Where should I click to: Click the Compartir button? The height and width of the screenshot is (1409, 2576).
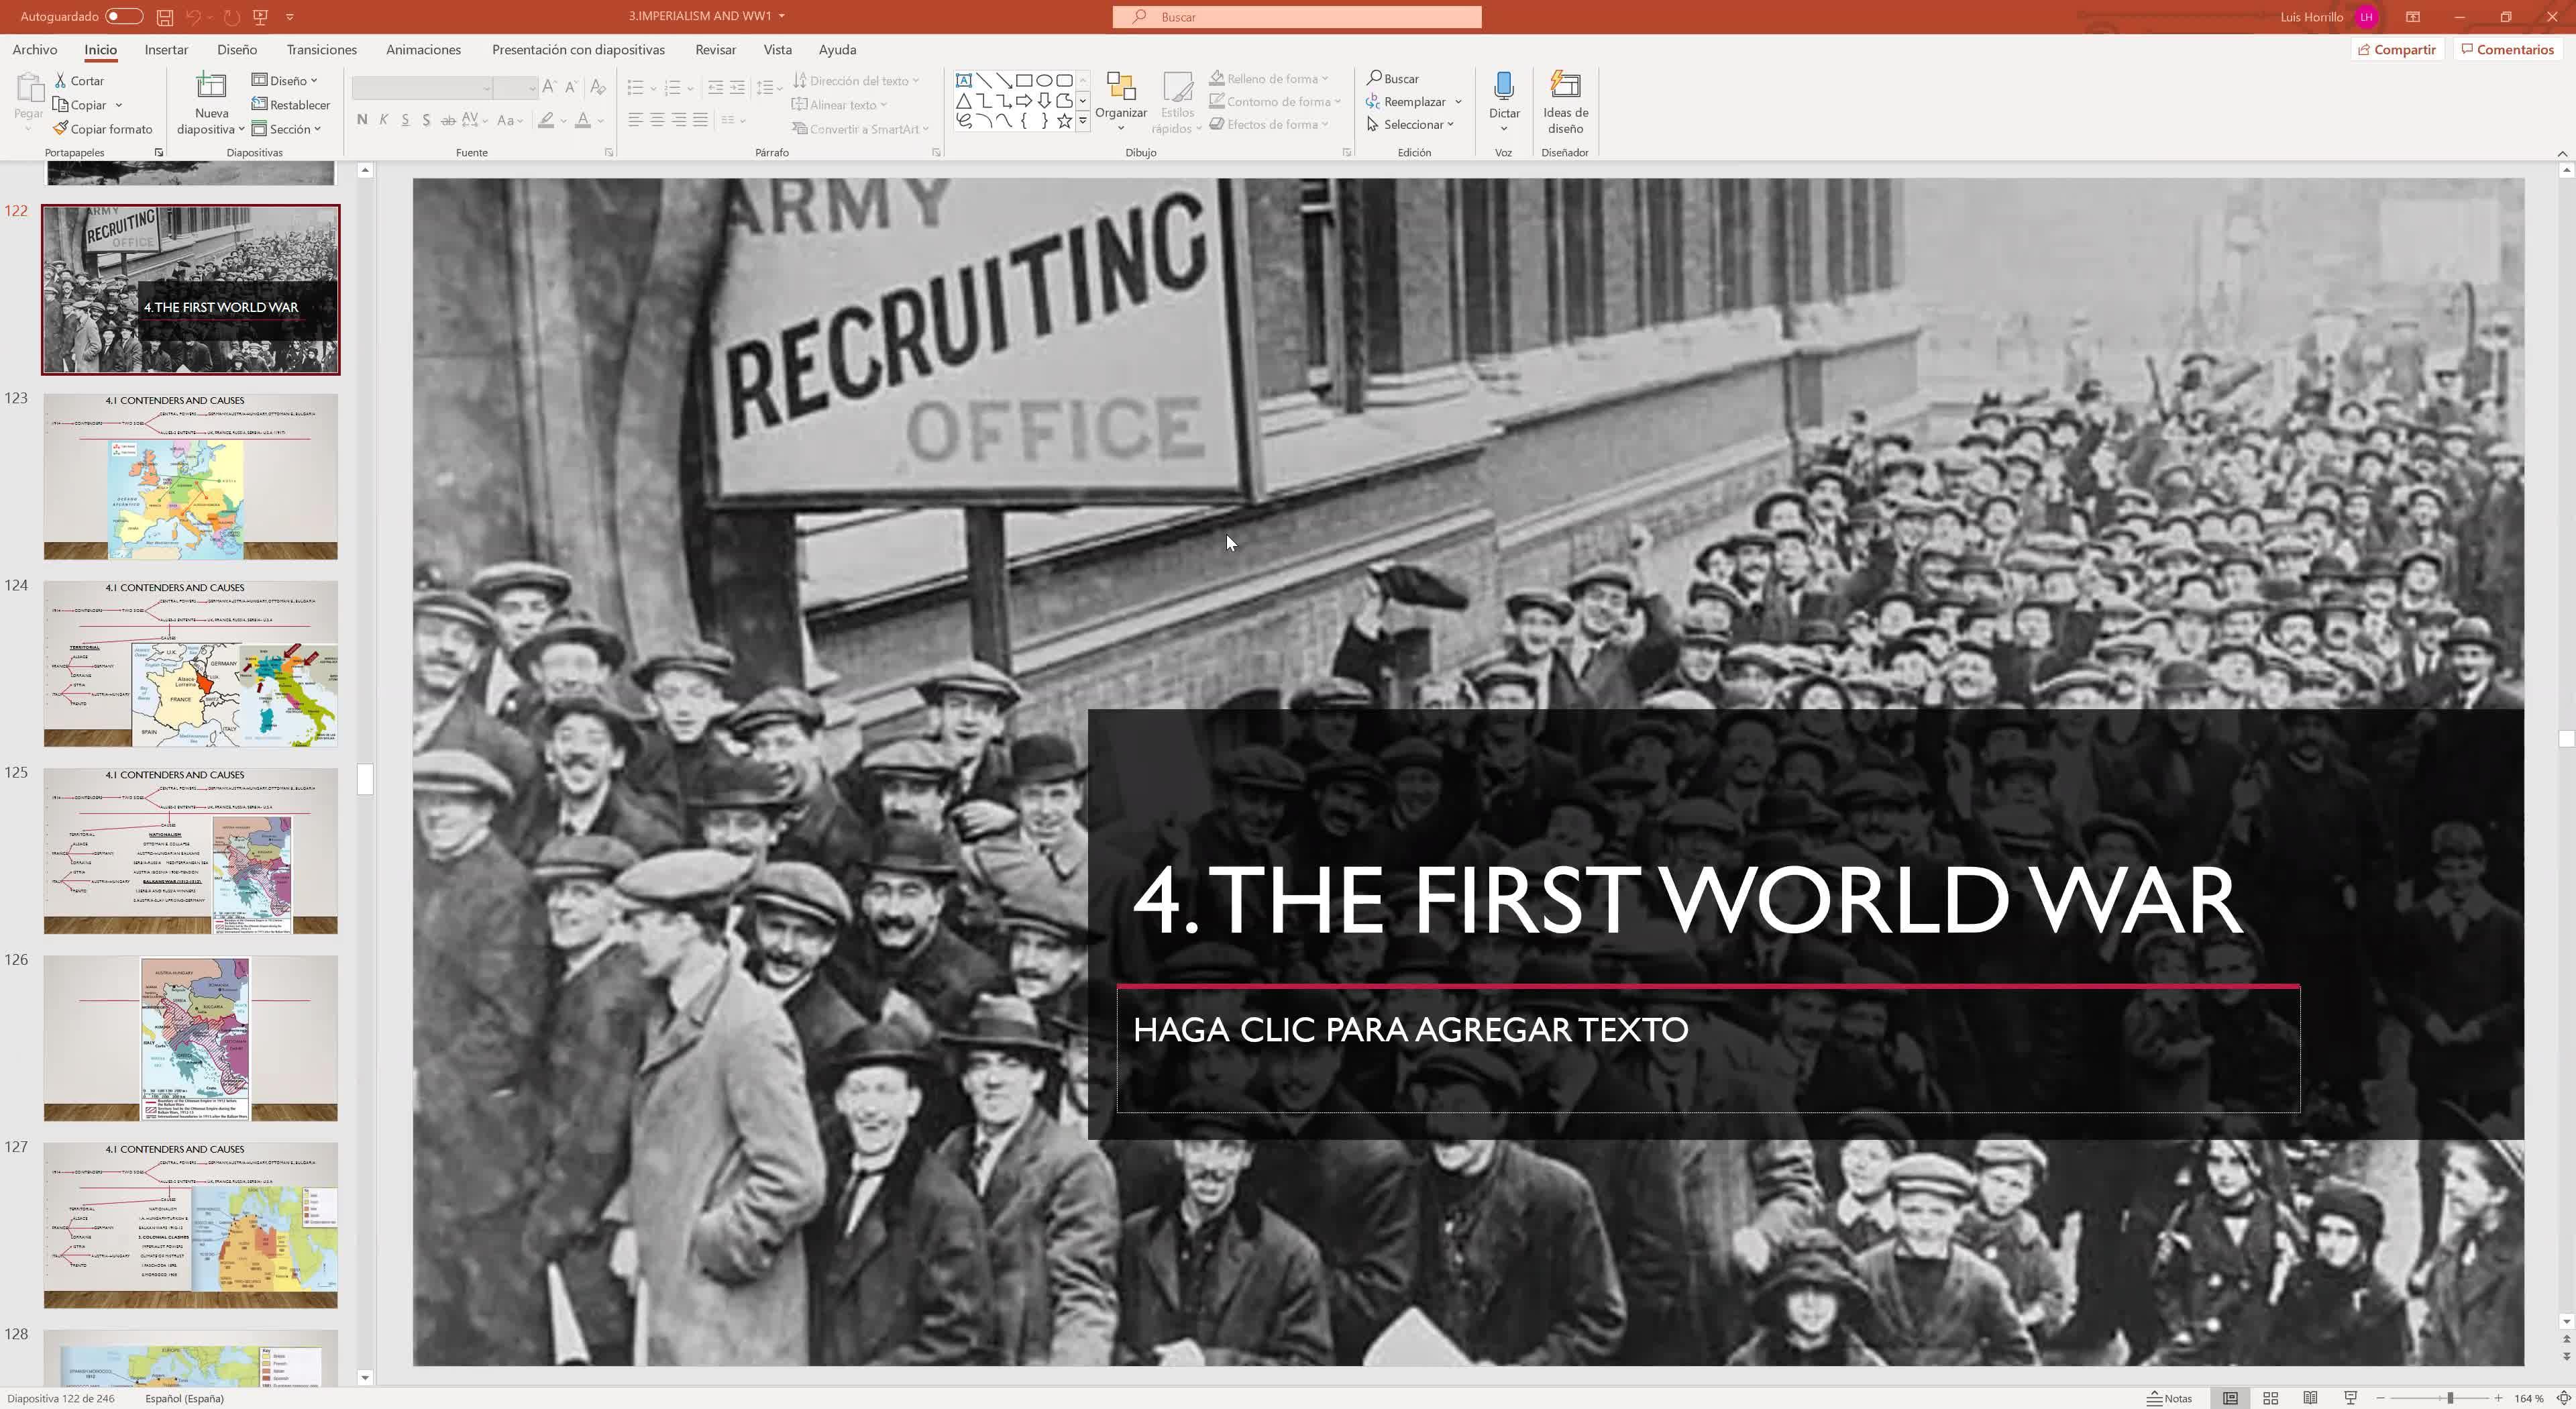(x=2396, y=50)
